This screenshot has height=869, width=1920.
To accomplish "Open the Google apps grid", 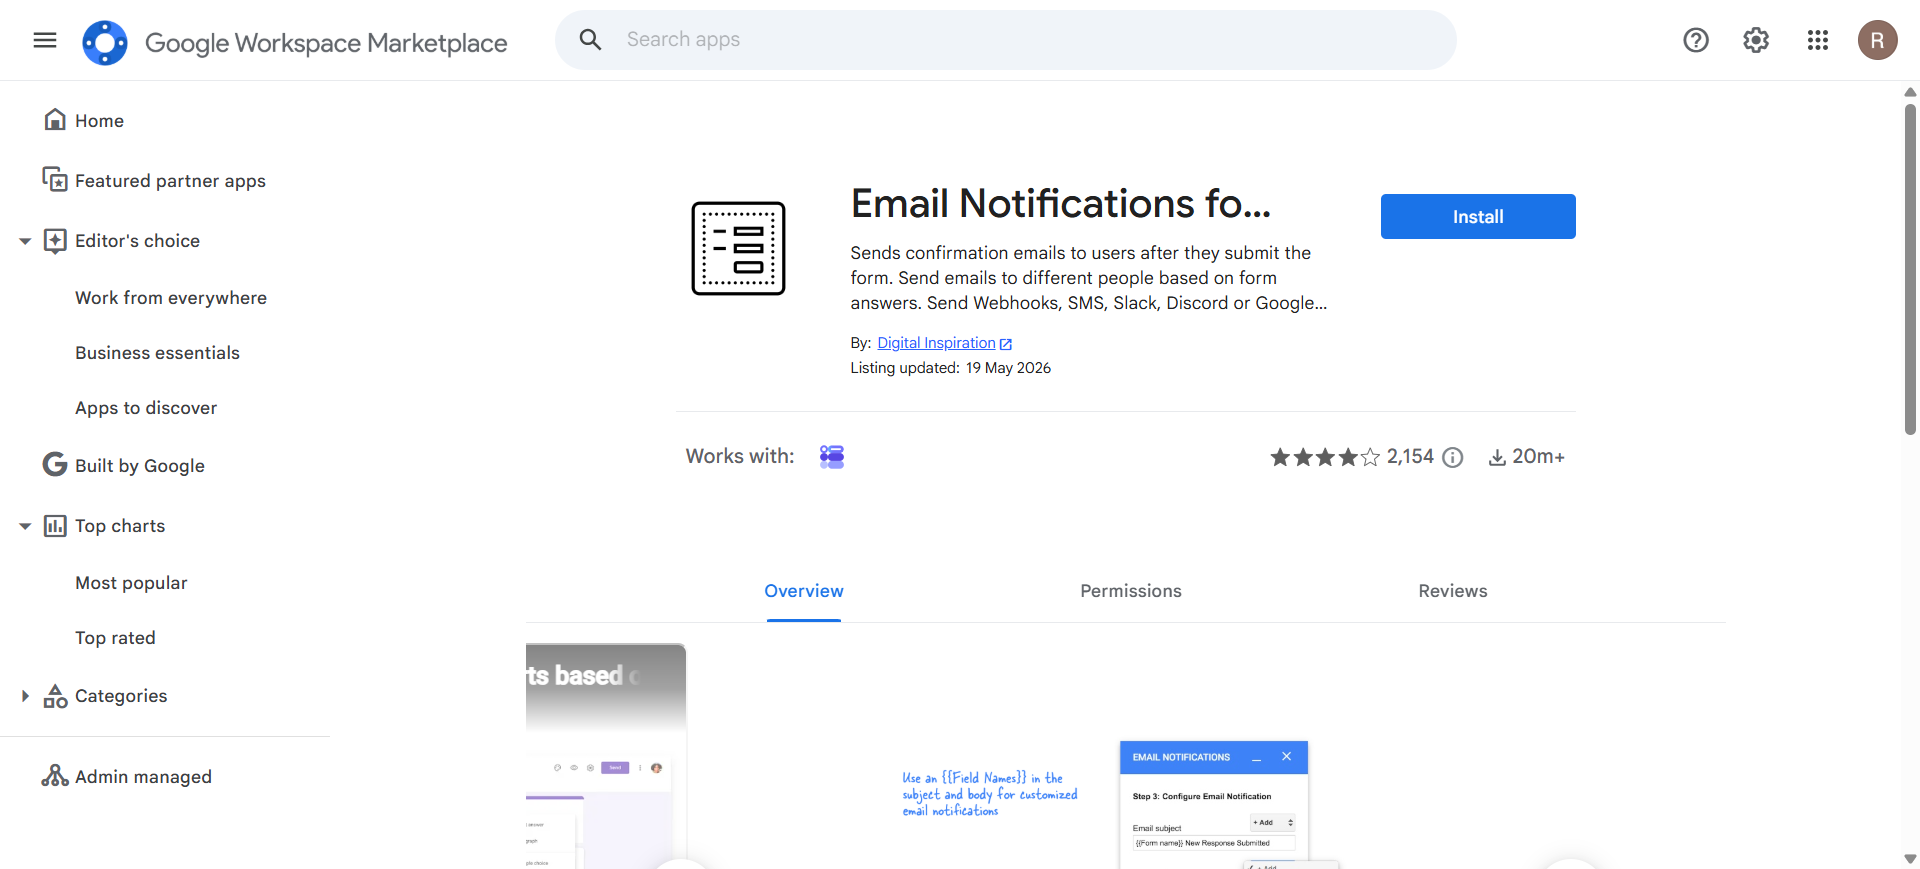I will (1818, 40).
